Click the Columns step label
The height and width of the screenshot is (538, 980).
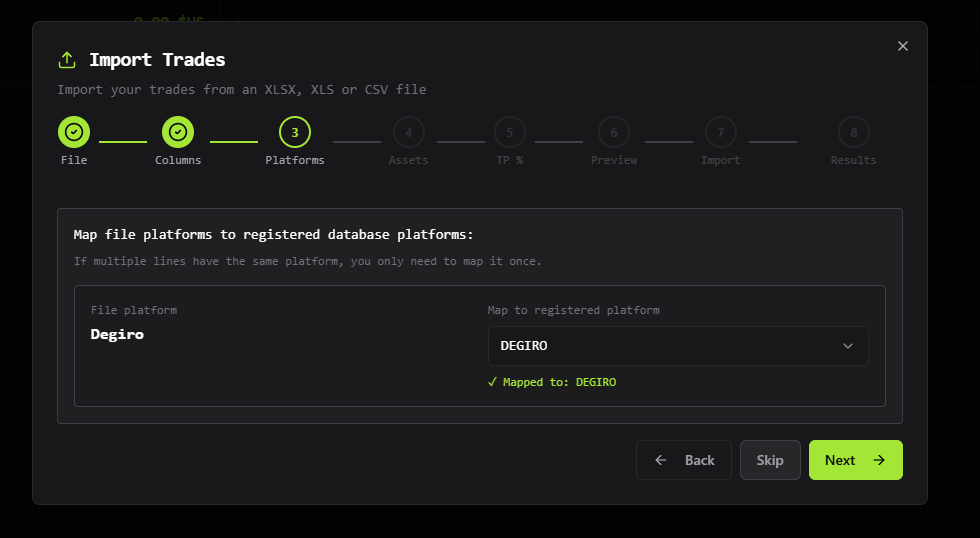[x=178, y=160]
